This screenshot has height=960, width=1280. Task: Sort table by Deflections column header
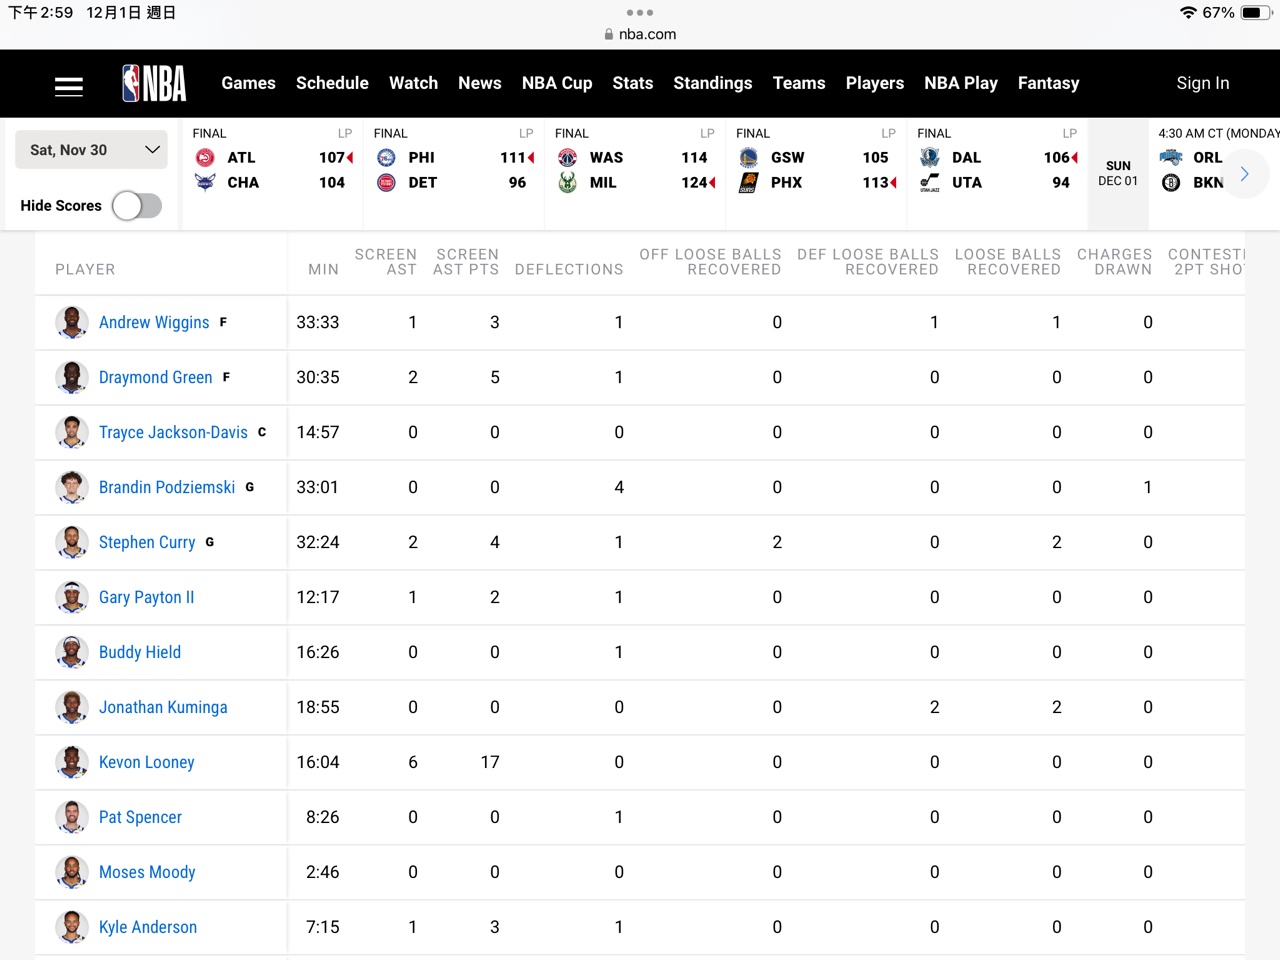pos(568,269)
